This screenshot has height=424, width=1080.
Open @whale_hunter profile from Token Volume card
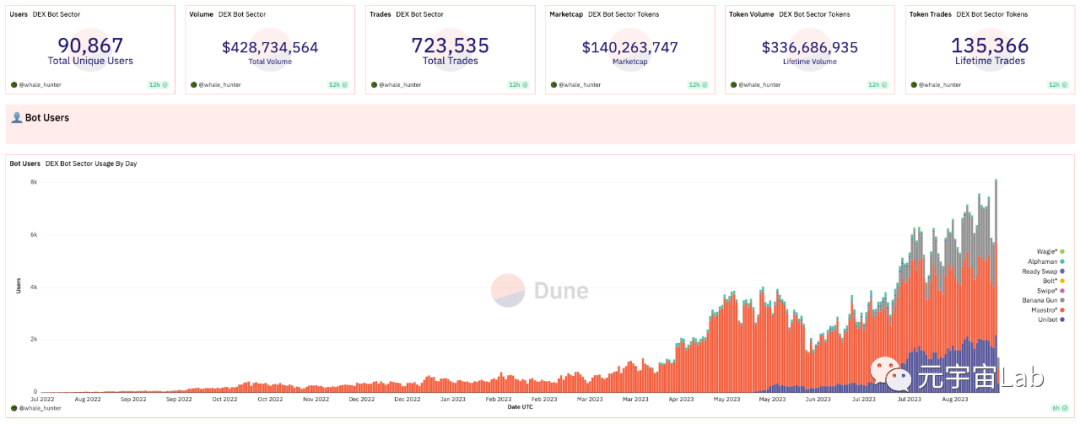[x=759, y=85]
